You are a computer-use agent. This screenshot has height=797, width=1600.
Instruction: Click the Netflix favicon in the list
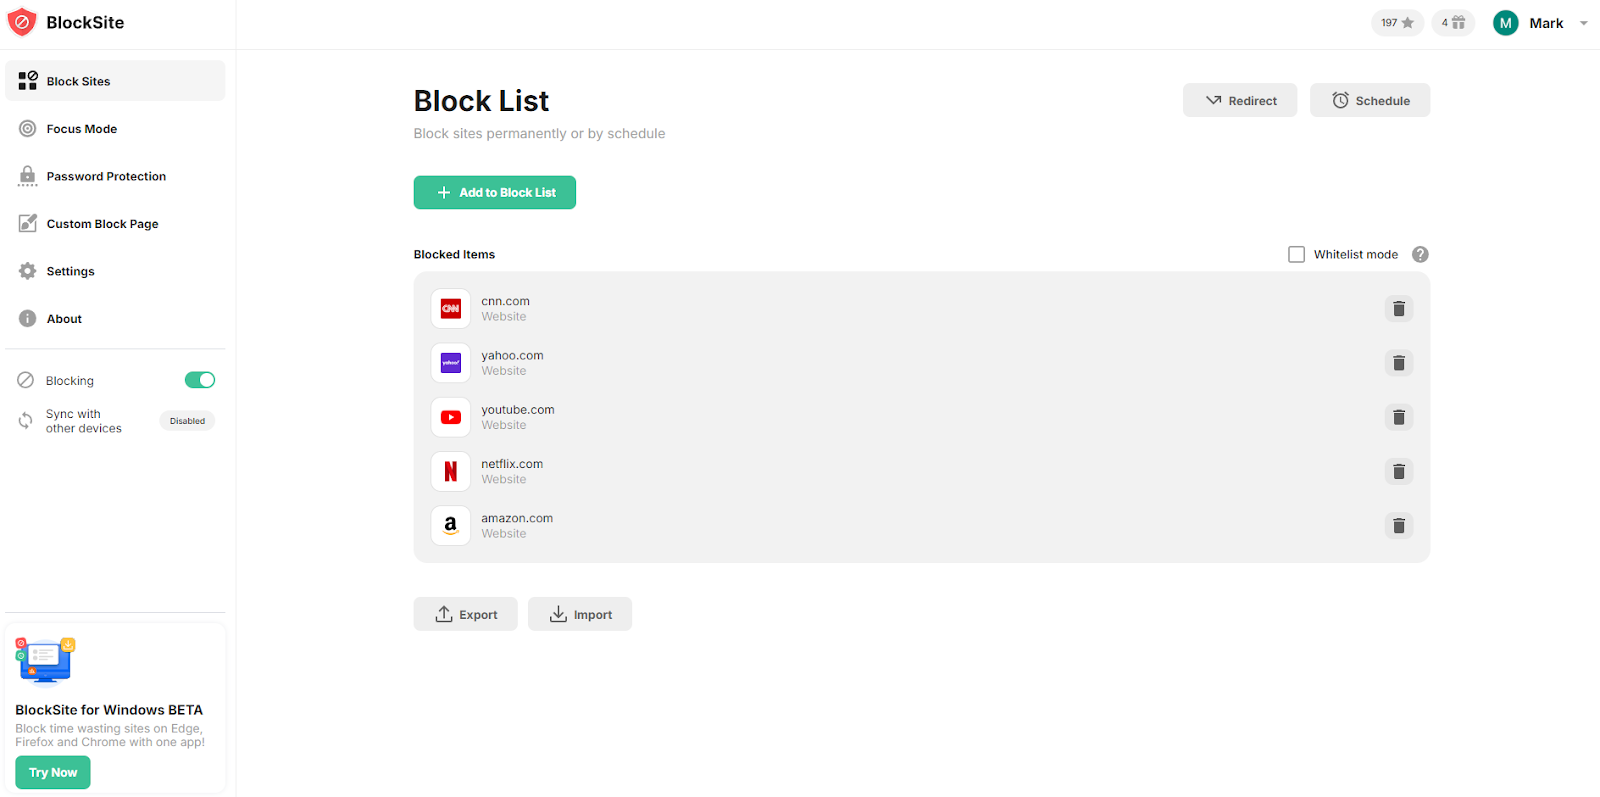pyautogui.click(x=451, y=471)
